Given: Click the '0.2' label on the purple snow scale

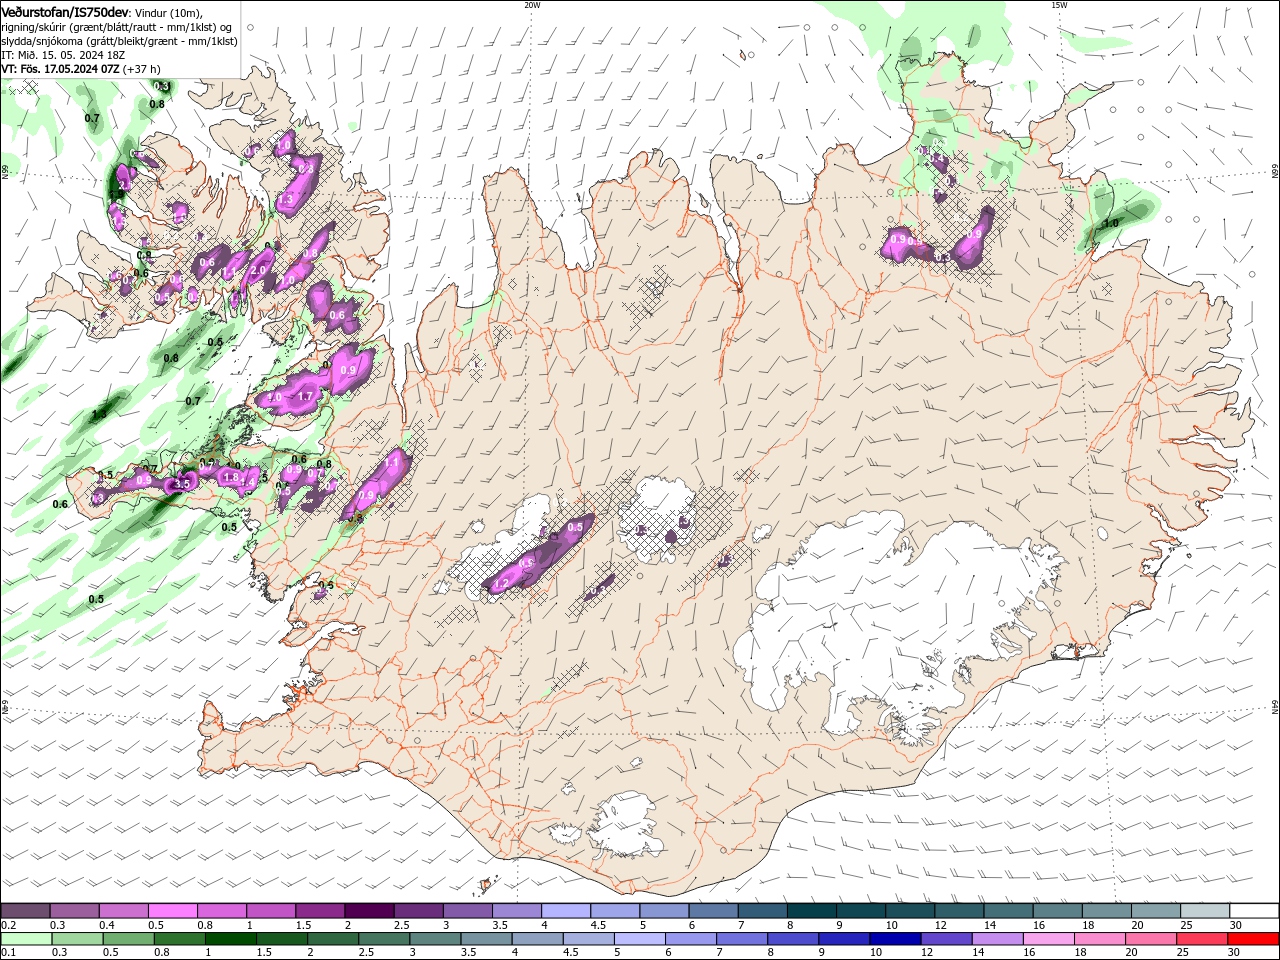Looking at the screenshot, I should 8,926.
